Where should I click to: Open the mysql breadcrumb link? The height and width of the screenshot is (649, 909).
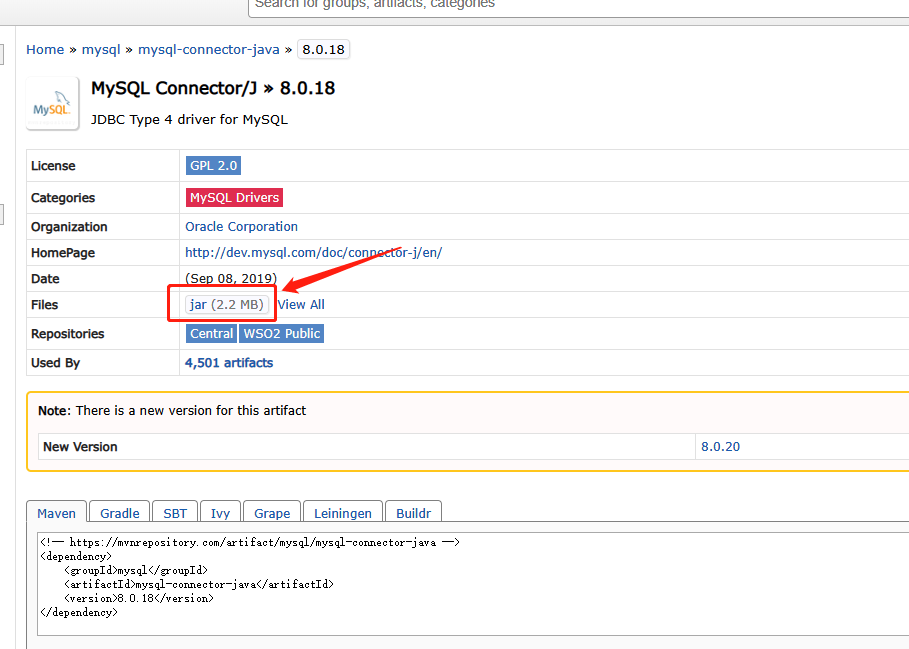[101, 50]
